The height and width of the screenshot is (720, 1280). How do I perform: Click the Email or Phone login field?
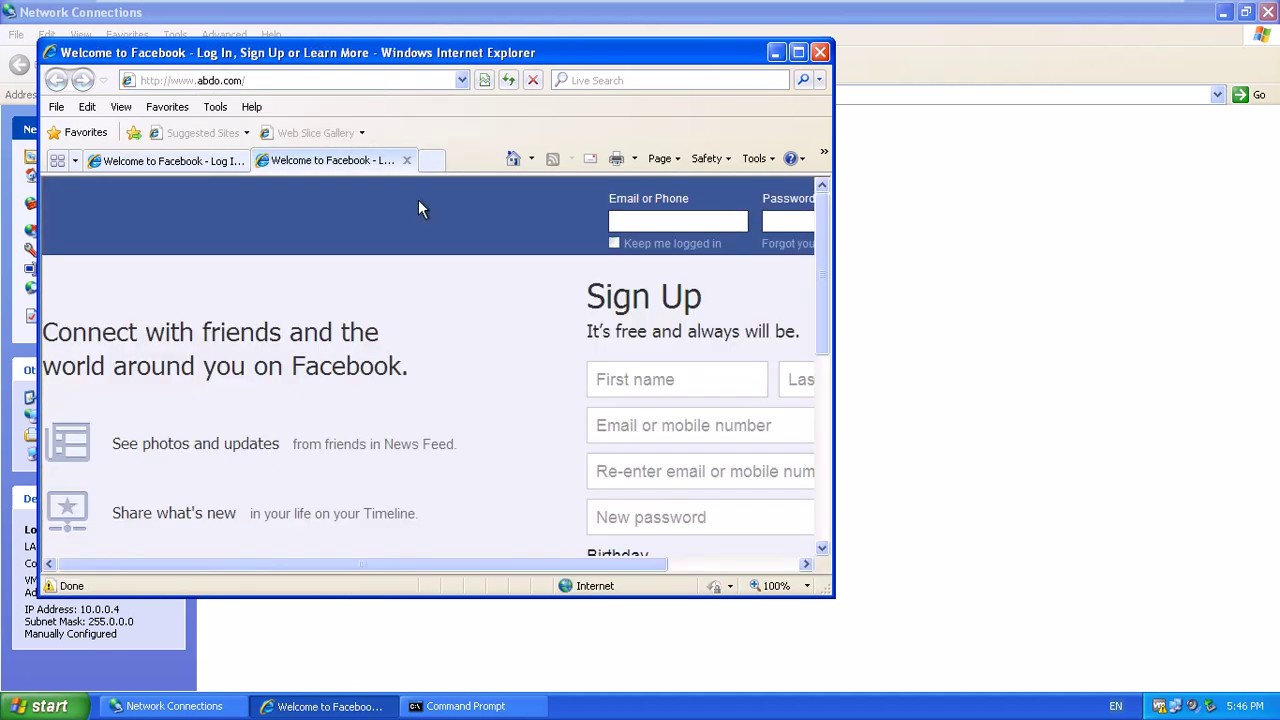(x=678, y=221)
